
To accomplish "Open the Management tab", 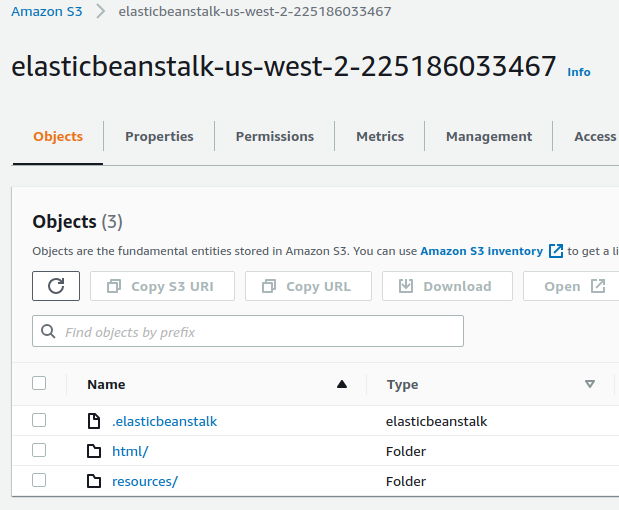I will coord(489,137).
